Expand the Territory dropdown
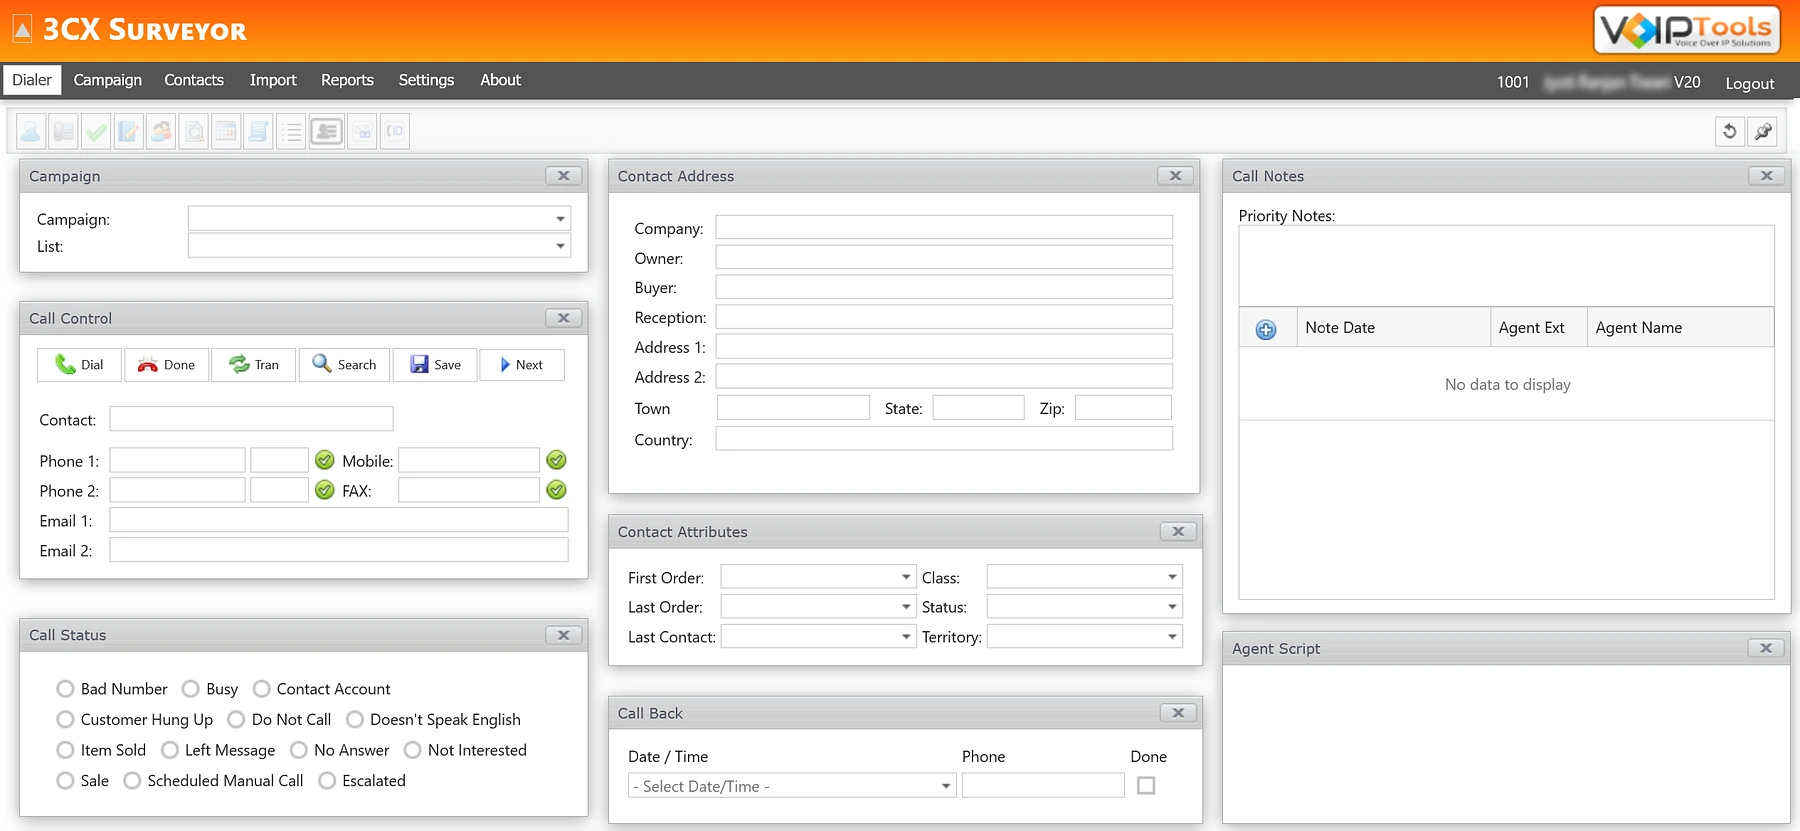Image resolution: width=1800 pixels, height=831 pixels. click(x=1172, y=637)
